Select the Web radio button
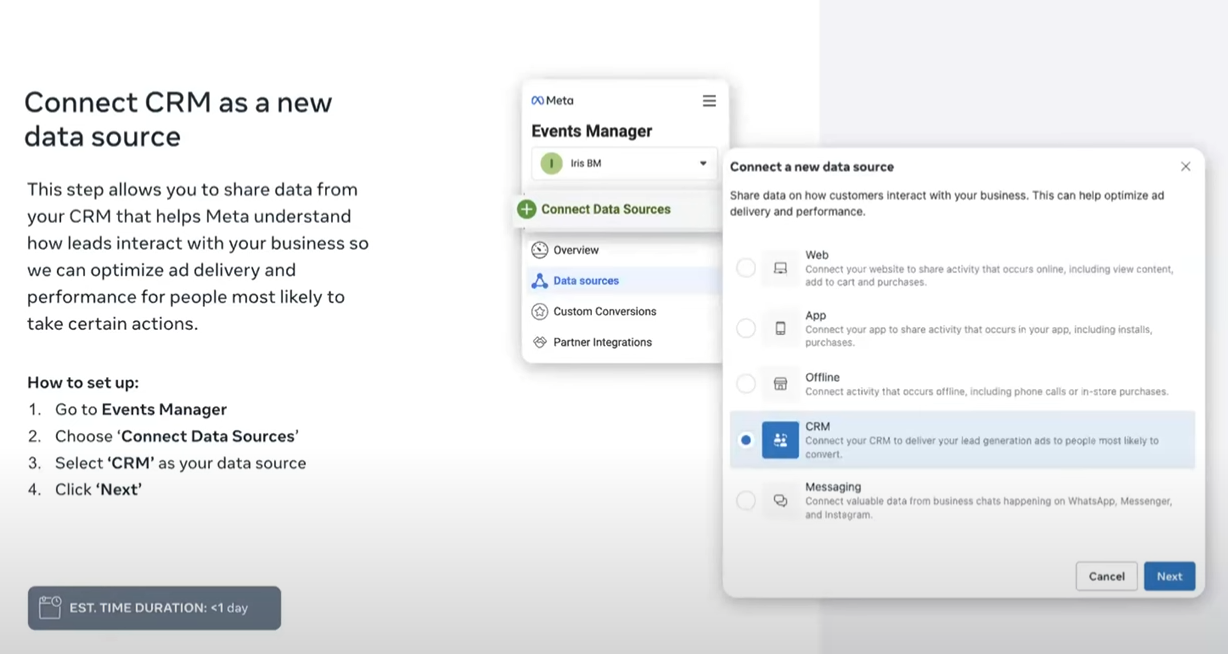Image resolution: width=1228 pixels, height=654 pixels. pyautogui.click(x=746, y=268)
